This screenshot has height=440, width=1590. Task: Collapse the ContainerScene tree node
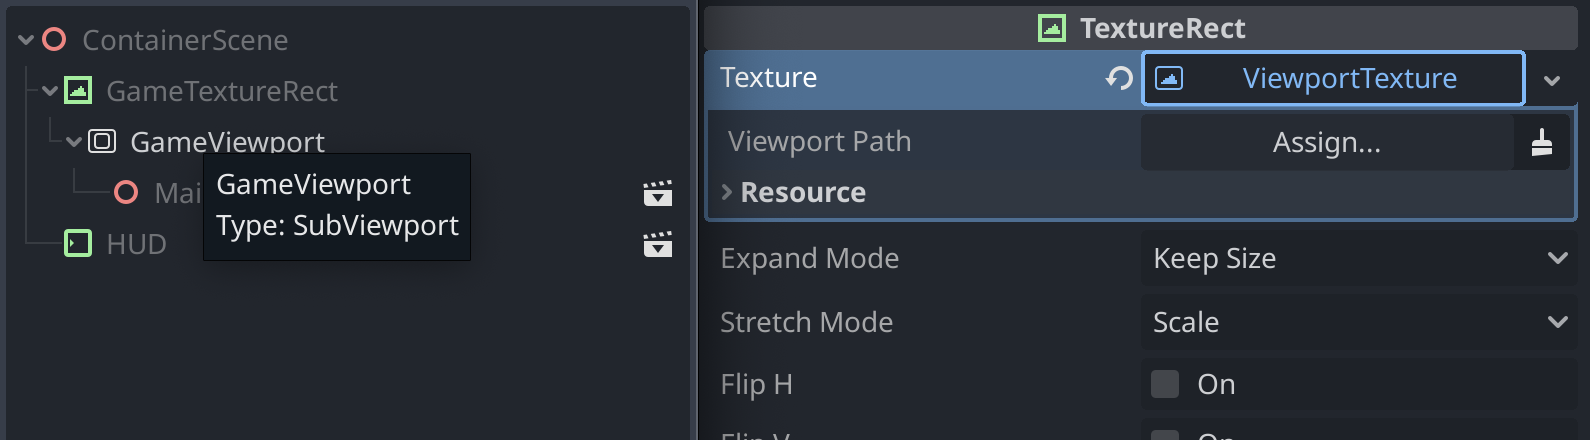[x=26, y=40]
